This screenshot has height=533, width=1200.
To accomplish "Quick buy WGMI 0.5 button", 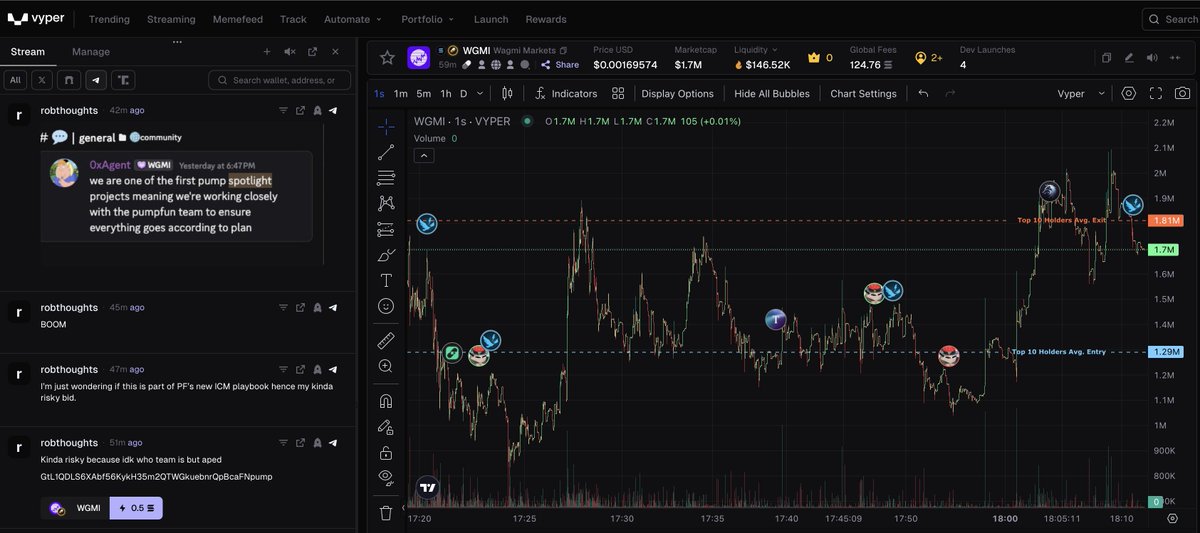I will point(135,508).
